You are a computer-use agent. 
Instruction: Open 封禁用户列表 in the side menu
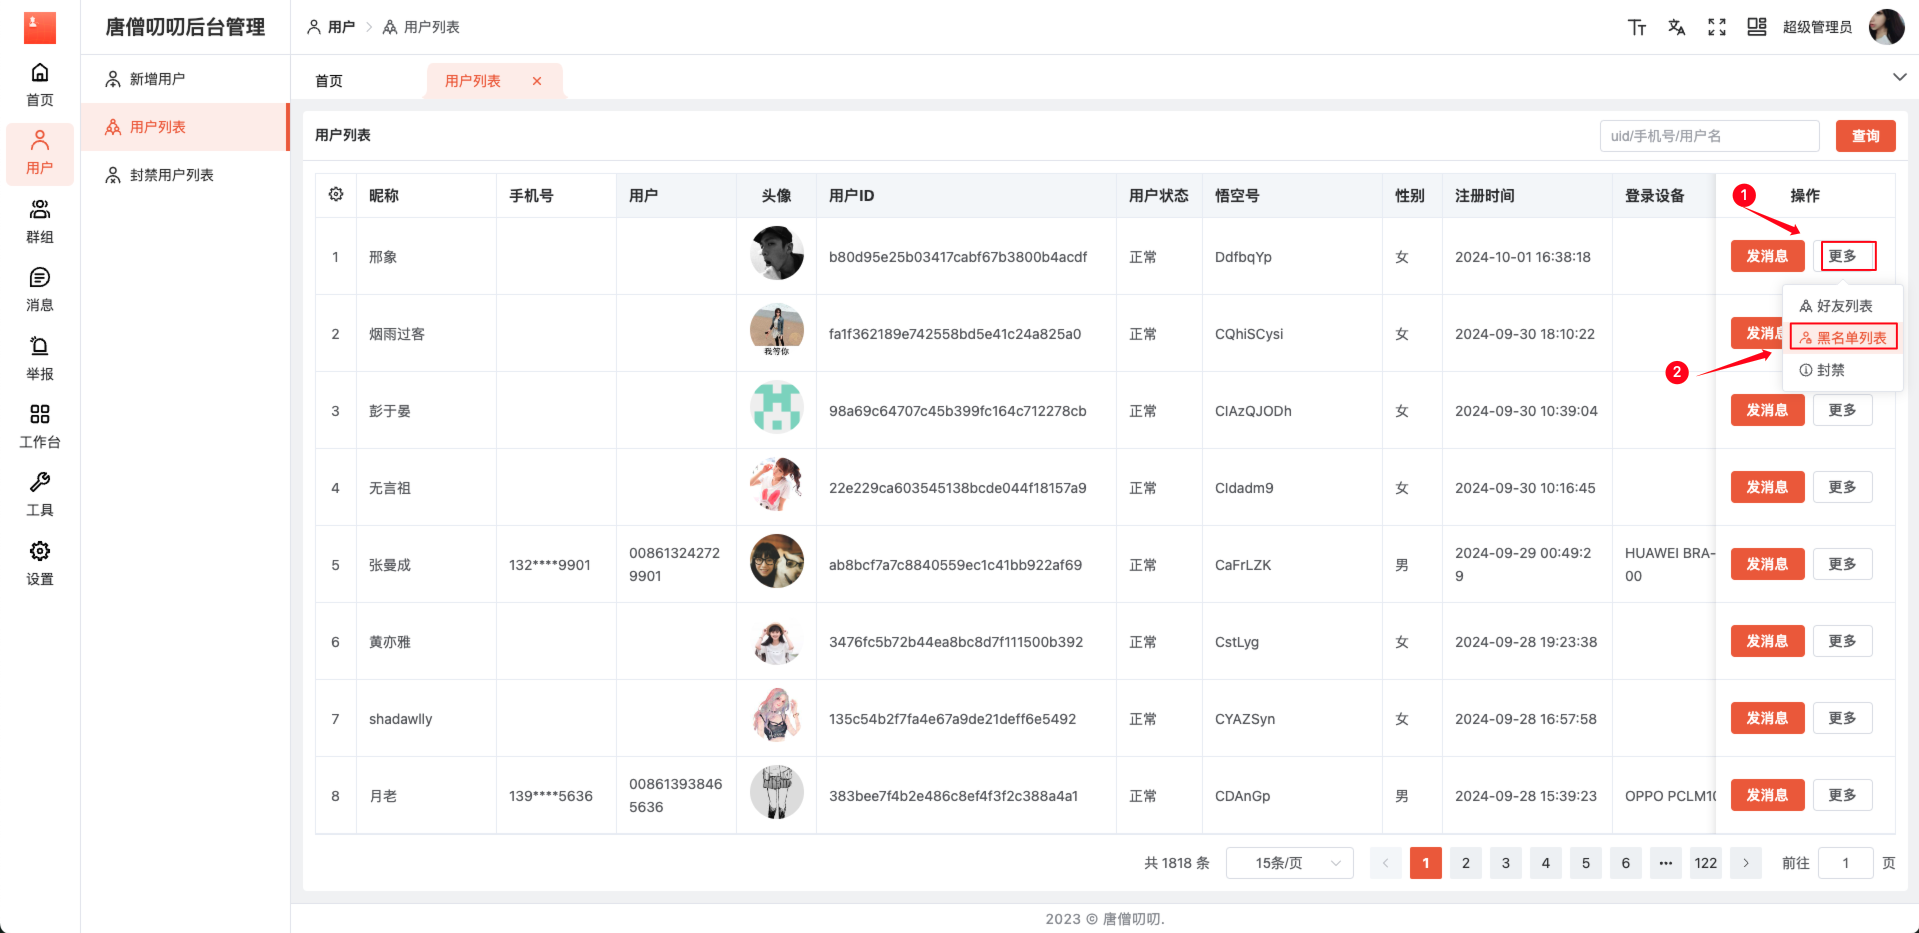point(171,175)
